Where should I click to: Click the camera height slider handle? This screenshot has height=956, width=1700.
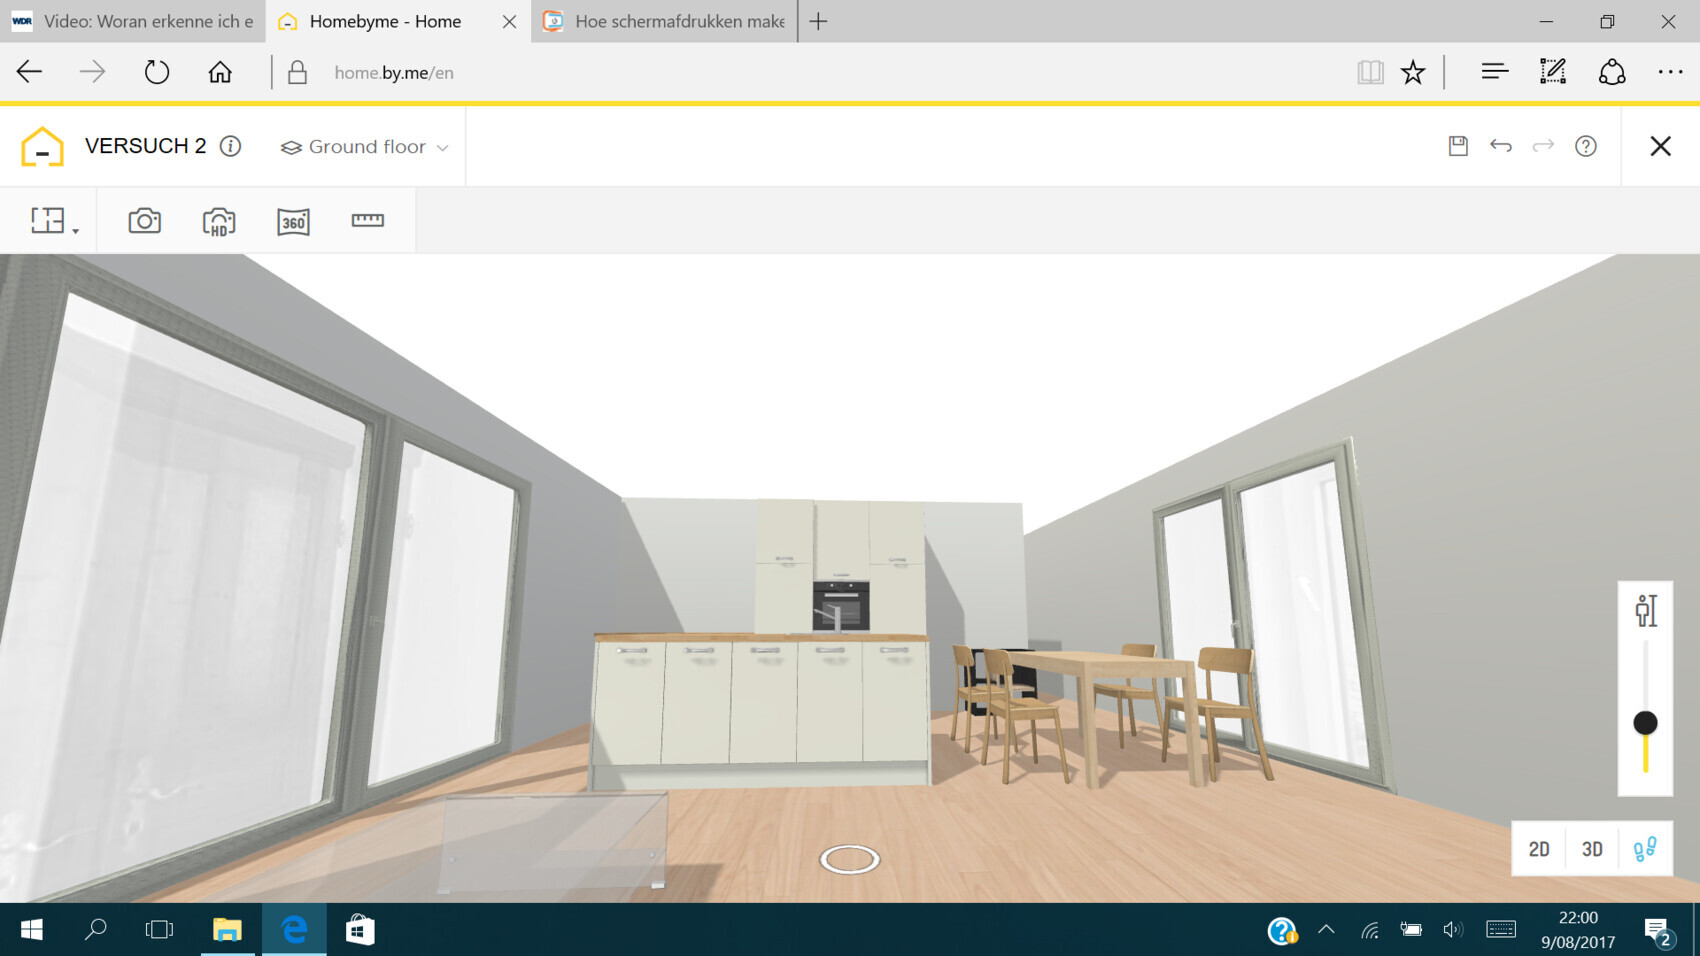click(1645, 722)
